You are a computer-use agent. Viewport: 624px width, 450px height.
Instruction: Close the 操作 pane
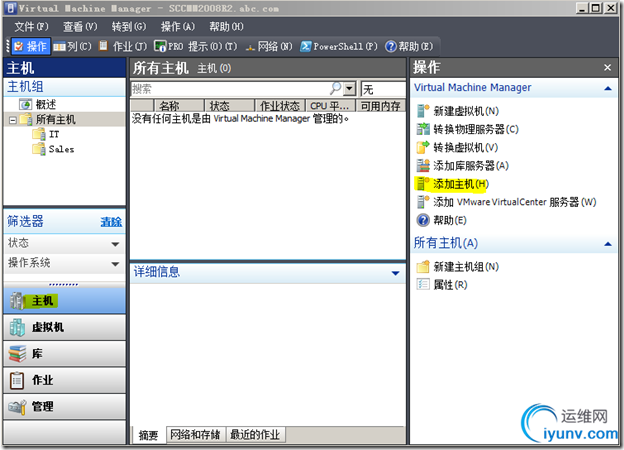tap(607, 68)
